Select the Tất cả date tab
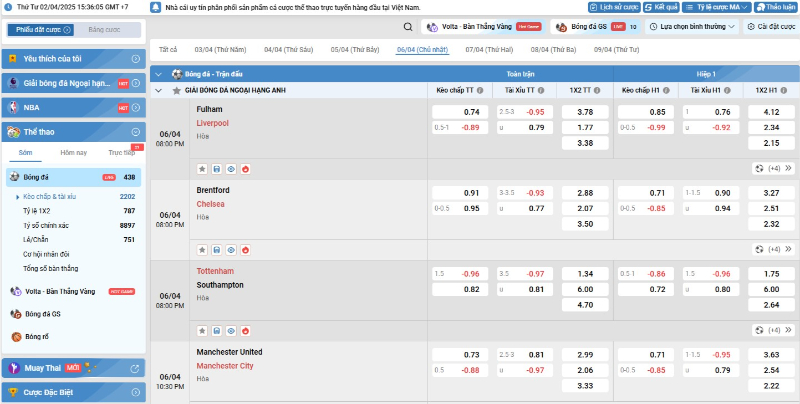The height and width of the screenshot is (404, 800). coord(168,49)
